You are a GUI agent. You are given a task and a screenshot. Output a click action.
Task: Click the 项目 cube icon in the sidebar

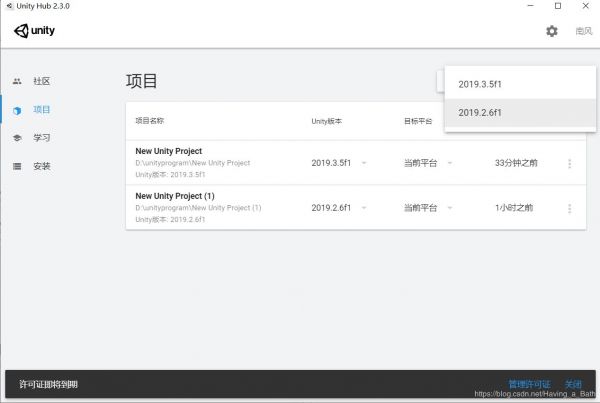(17, 111)
